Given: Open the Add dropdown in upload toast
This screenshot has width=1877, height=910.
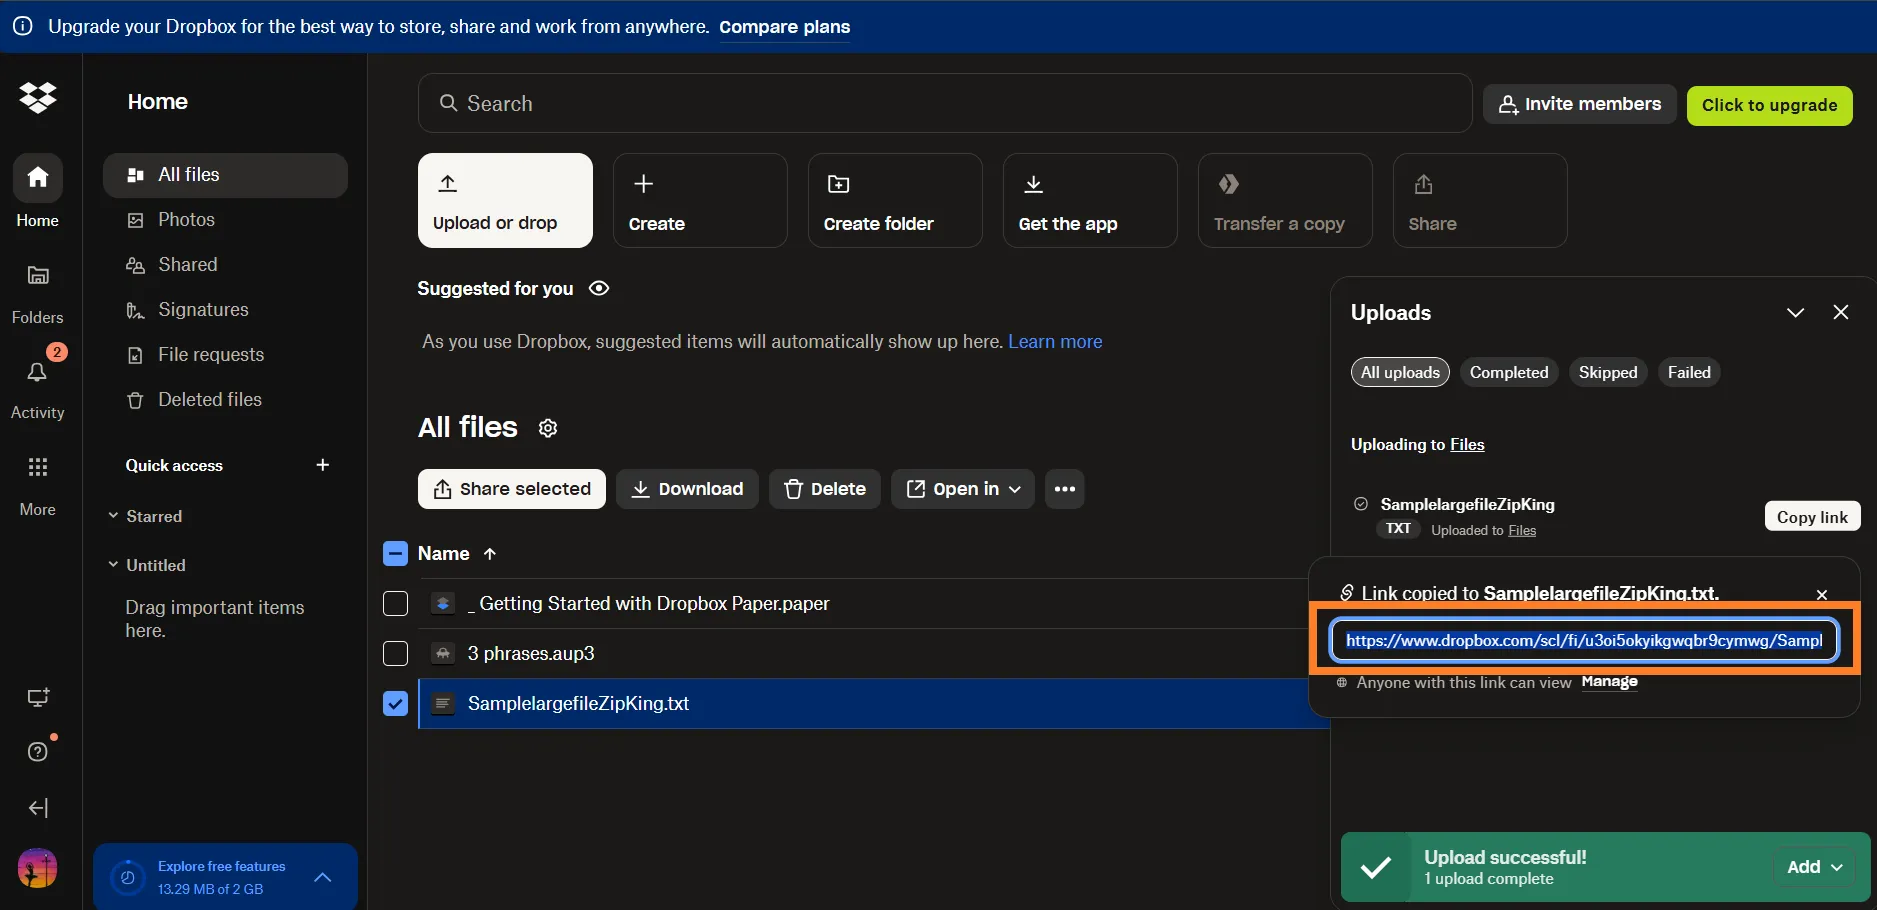Looking at the screenshot, I should [x=1814, y=867].
